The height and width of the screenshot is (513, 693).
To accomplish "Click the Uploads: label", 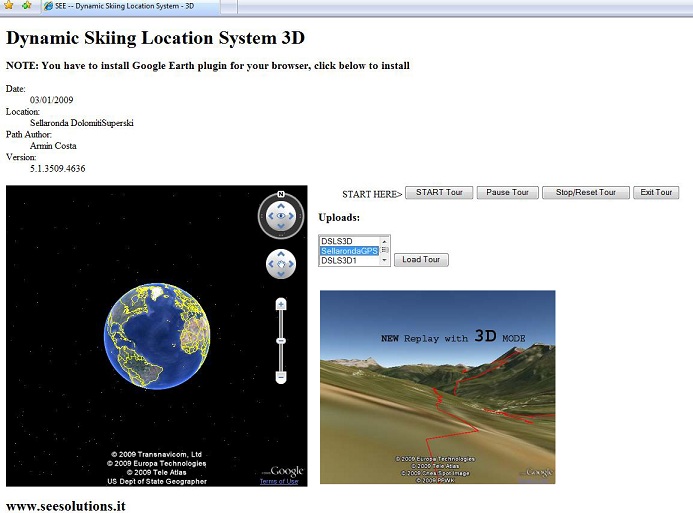I will click(339, 217).
